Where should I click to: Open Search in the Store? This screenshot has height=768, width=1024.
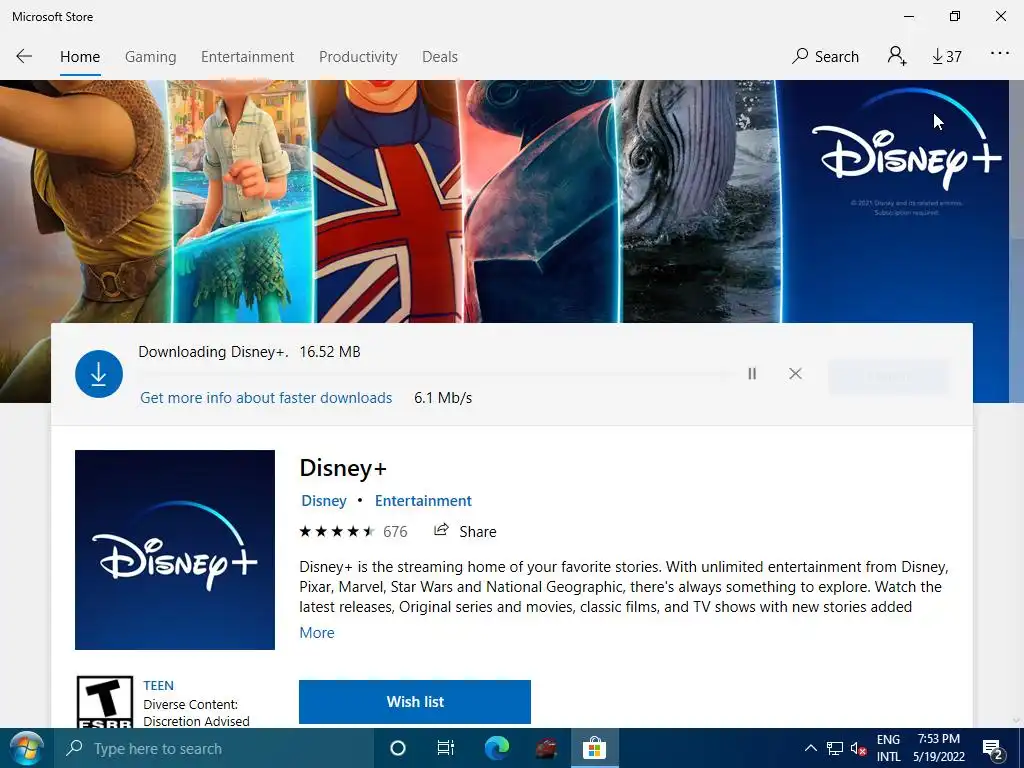(825, 57)
